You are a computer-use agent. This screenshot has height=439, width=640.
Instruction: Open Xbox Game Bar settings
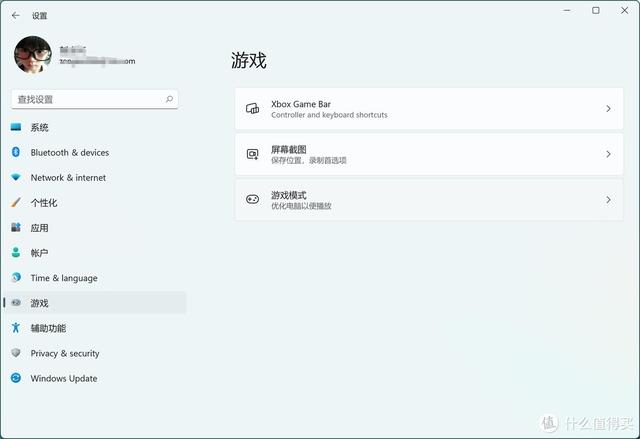pyautogui.click(x=429, y=109)
